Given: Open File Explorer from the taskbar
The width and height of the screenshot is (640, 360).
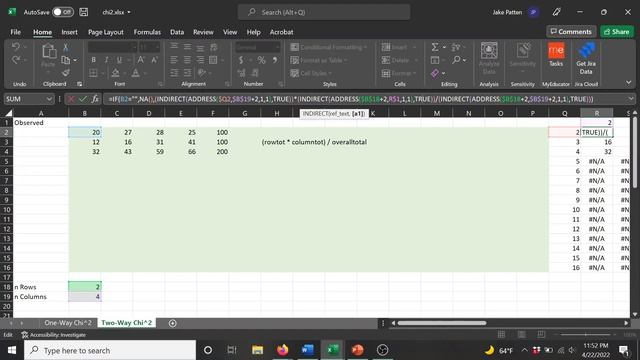Looking at the screenshot, I should coord(257,350).
